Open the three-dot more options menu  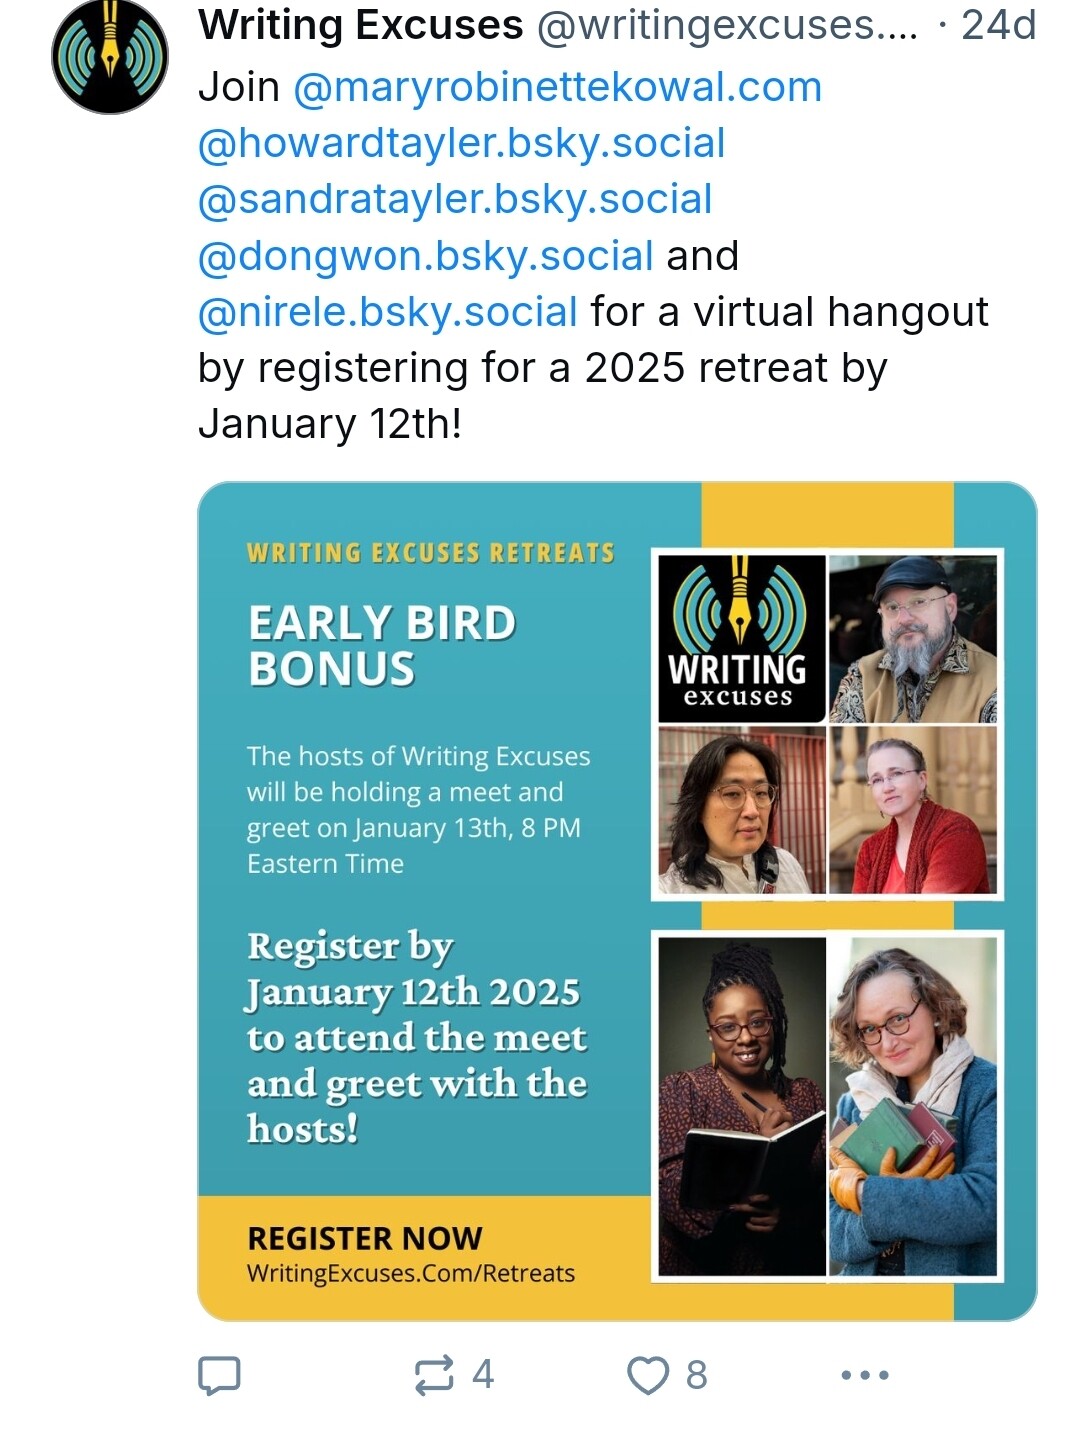pyautogui.click(x=865, y=1375)
